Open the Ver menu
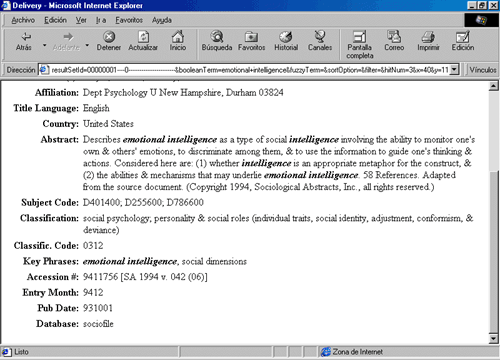This screenshot has width=500, height=360. 81,20
